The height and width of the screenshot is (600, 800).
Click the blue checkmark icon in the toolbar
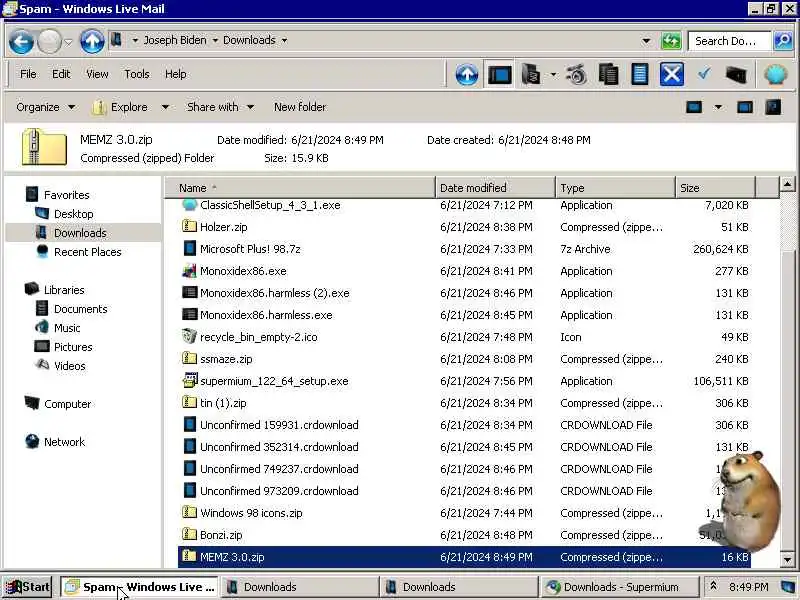point(704,74)
